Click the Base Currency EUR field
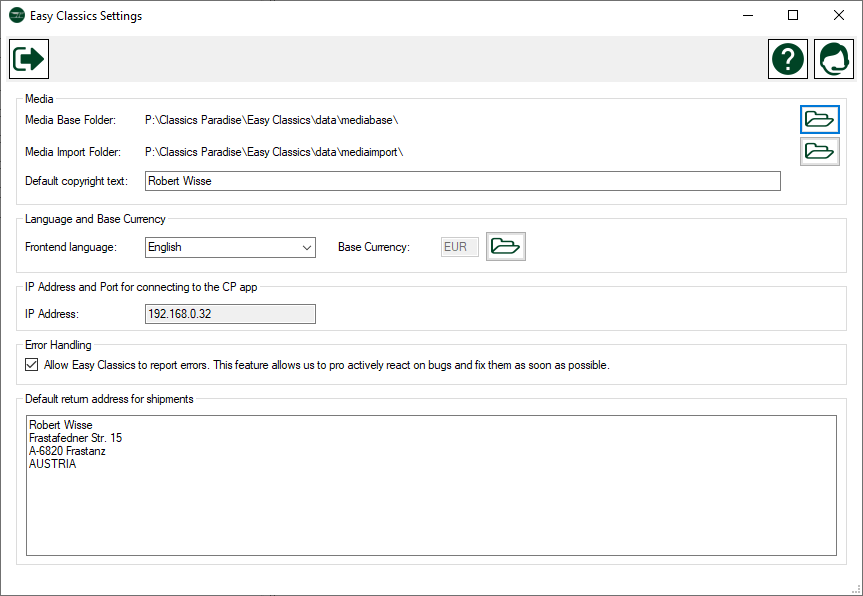Image resolution: width=863 pixels, height=596 pixels. tap(460, 247)
